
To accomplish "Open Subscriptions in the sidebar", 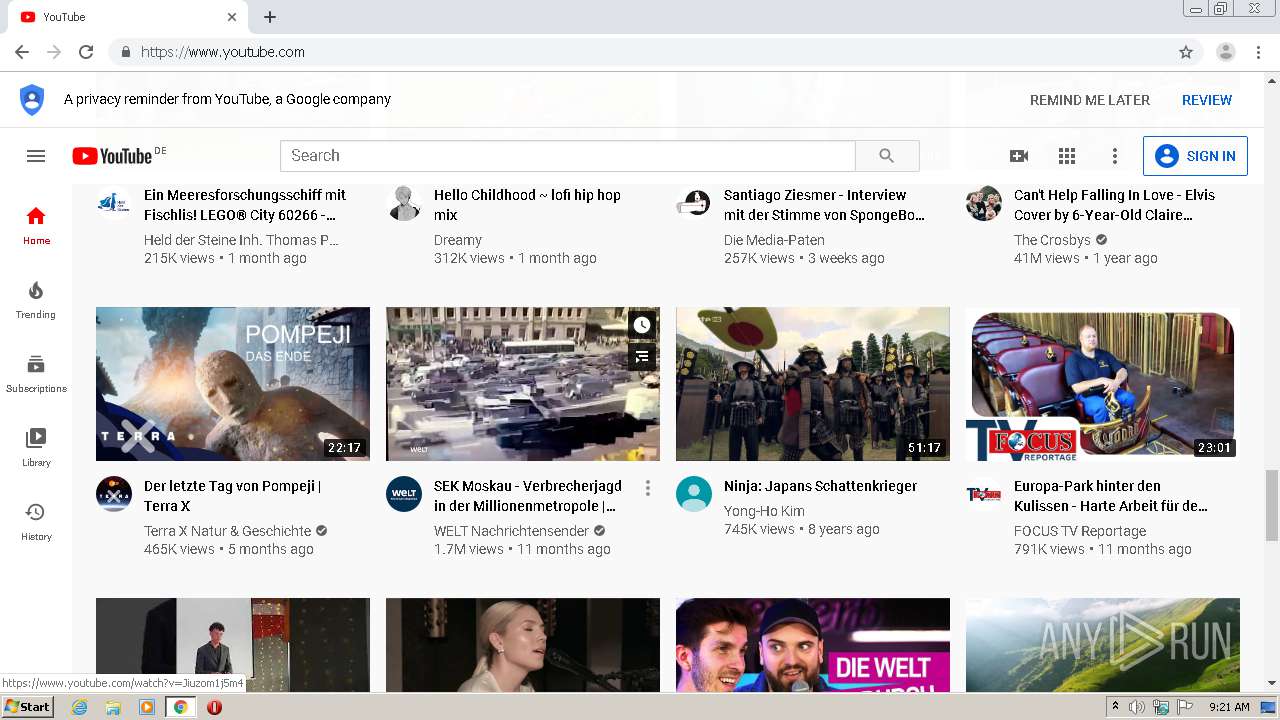I will click(36, 374).
